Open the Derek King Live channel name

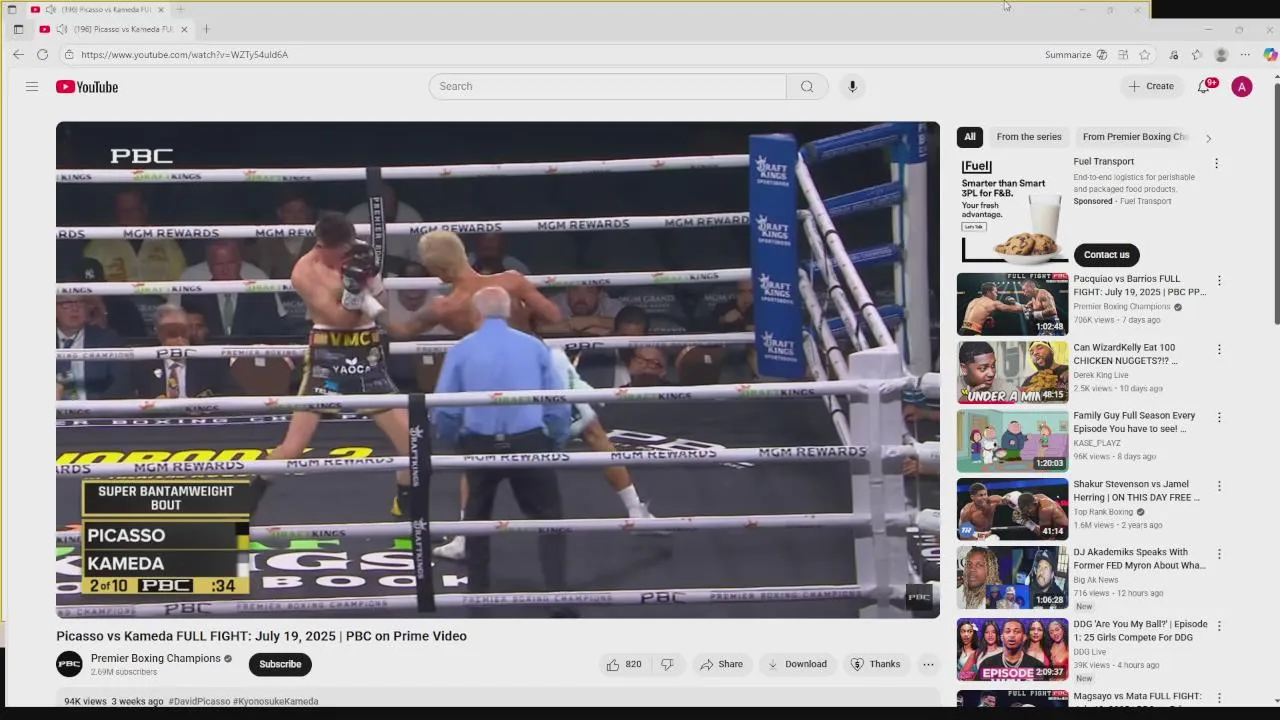[x=1101, y=375]
